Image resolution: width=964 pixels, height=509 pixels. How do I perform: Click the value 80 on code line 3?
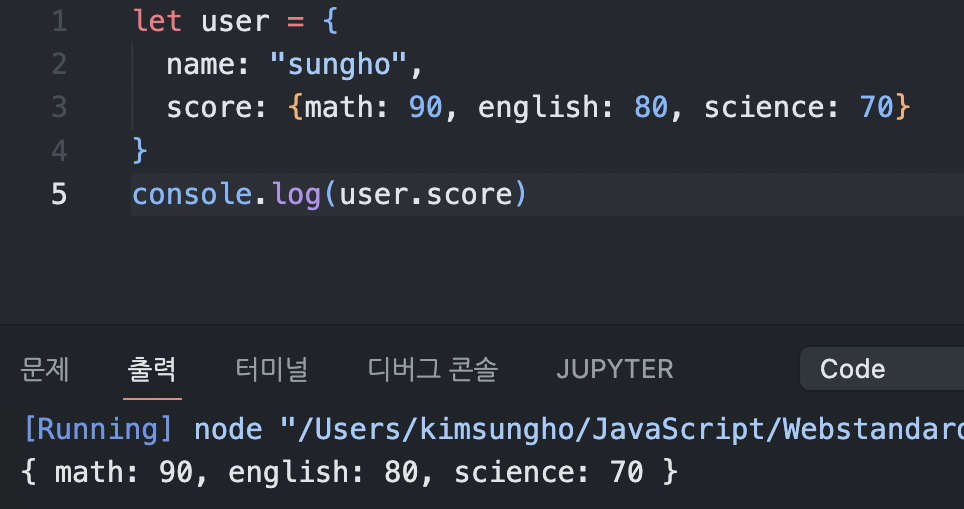651,108
